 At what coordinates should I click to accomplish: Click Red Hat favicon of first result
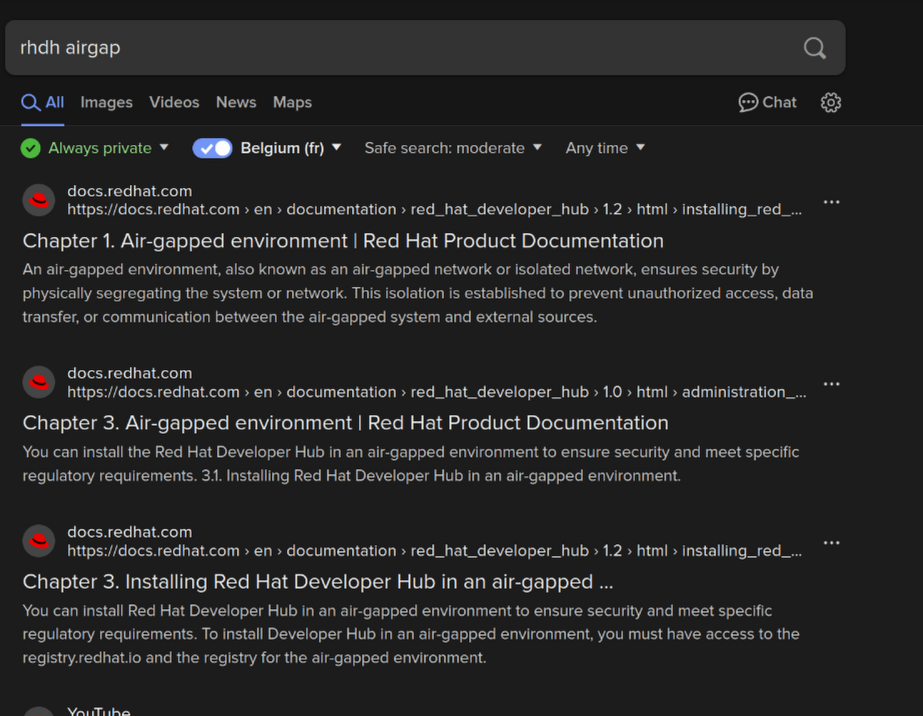tap(39, 200)
